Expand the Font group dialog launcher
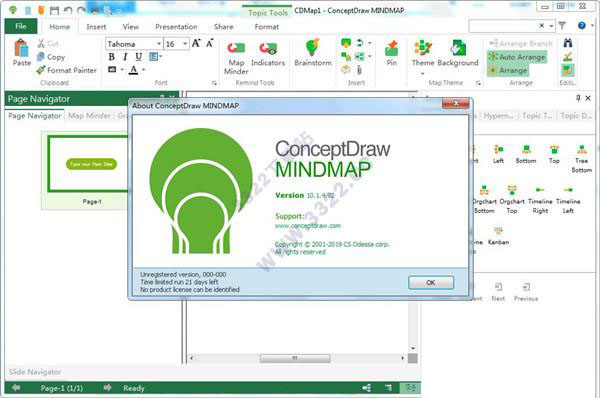 (214, 83)
